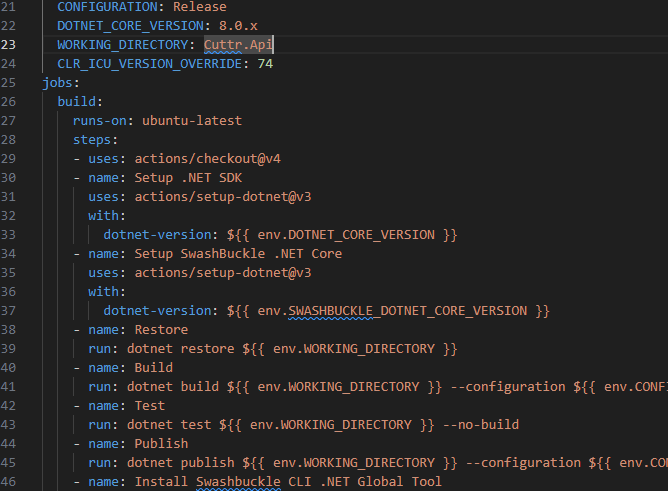Viewport: 668px width, 491px height.
Task: Click the 'with:' key on line 32
Action: [x=107, y=215]
